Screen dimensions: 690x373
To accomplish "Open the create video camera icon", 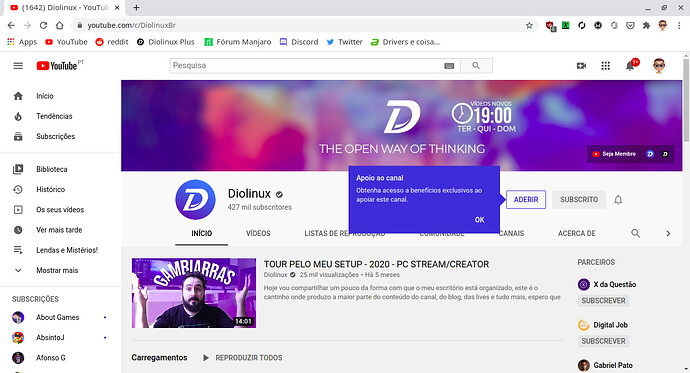I will click(581, 66).
